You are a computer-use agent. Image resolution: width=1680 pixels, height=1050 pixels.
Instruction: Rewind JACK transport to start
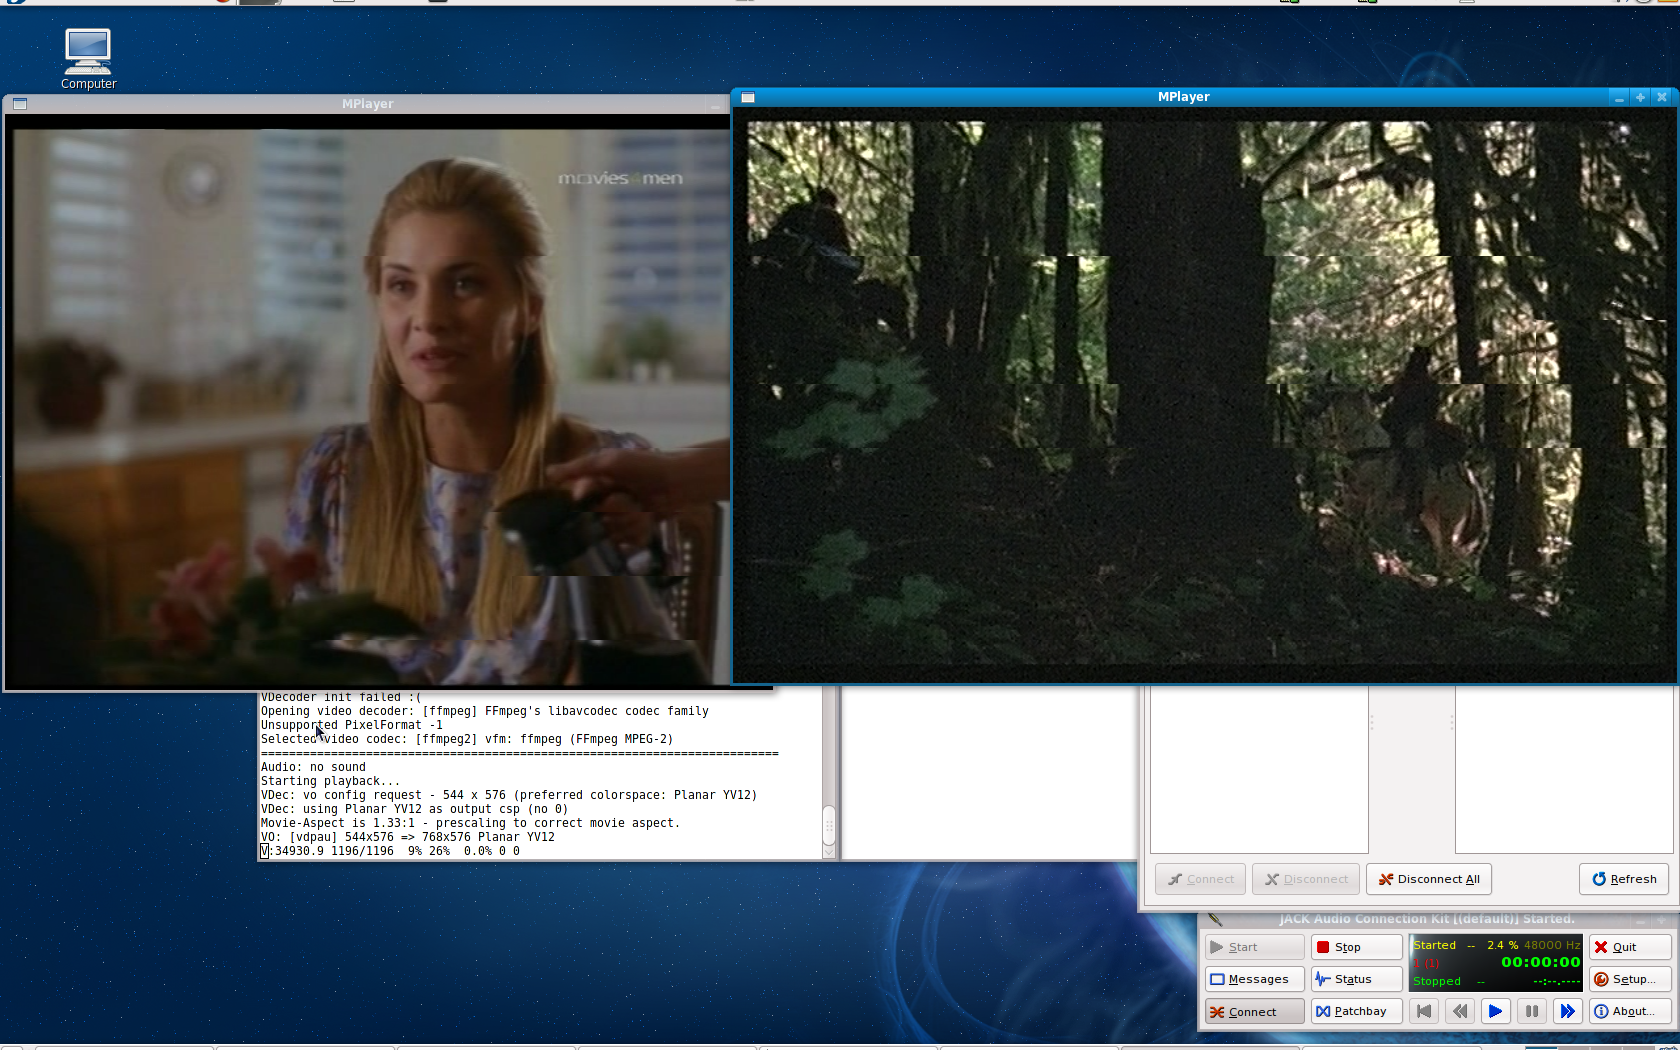[x=1424, y=1011]
